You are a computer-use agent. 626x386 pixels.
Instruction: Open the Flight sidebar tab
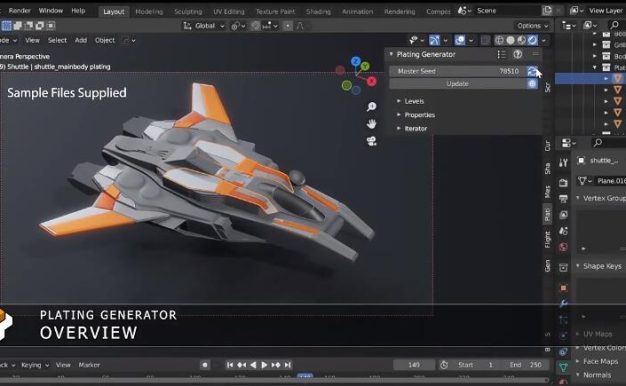tap(547, 240)
